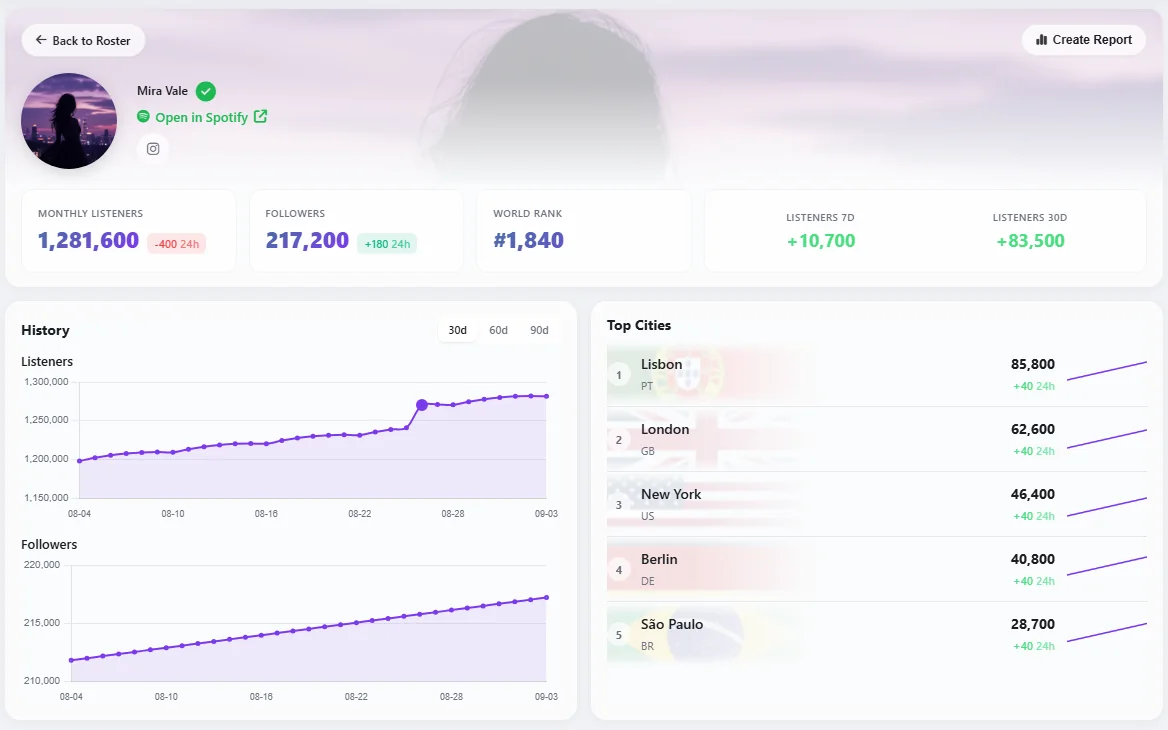Click the 28,700 listener count for São Paulo
1168x730 pixels.
coord(1032,624)
